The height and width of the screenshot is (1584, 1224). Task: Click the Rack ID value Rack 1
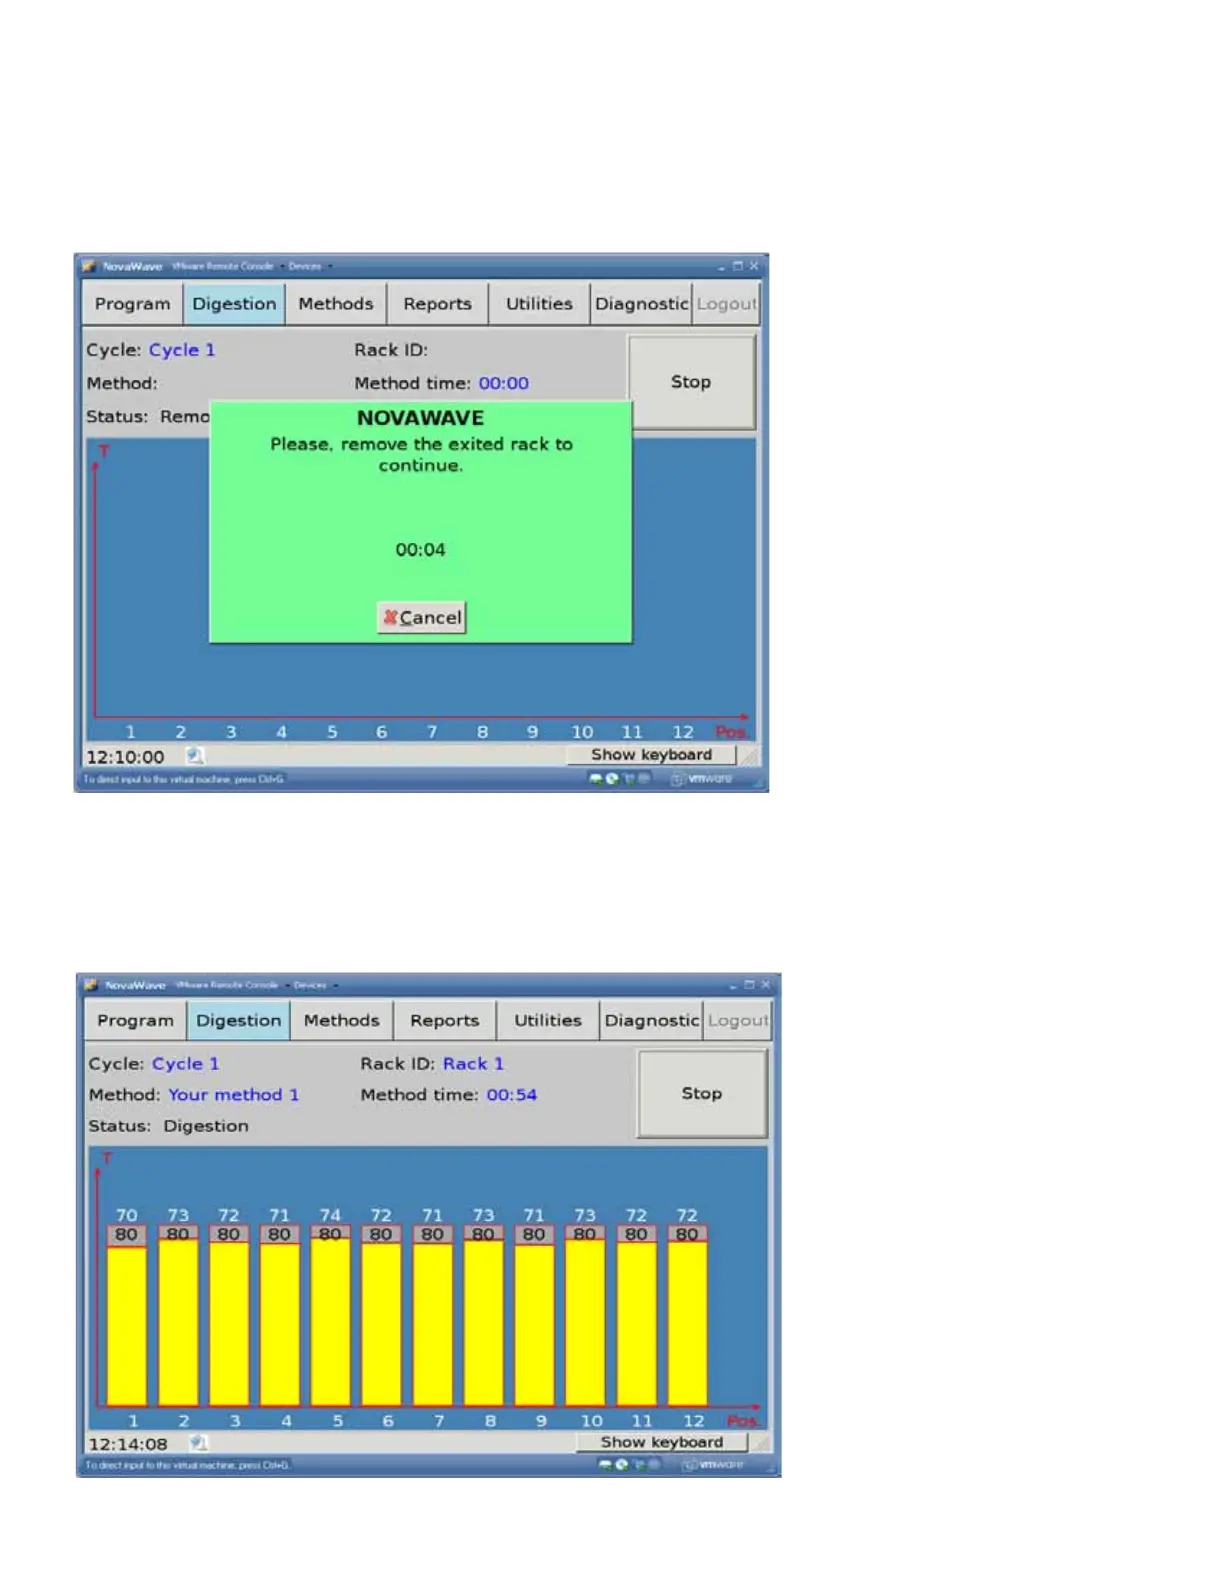coord(473,1064)
